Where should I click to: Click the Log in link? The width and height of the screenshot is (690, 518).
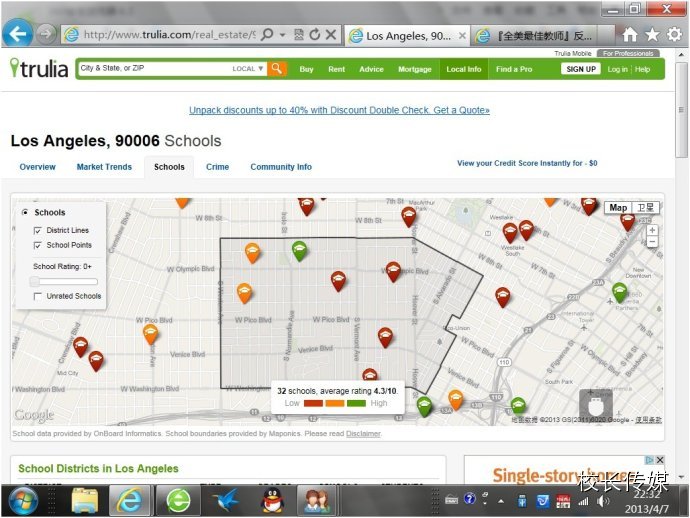click(x=617, y=69)
